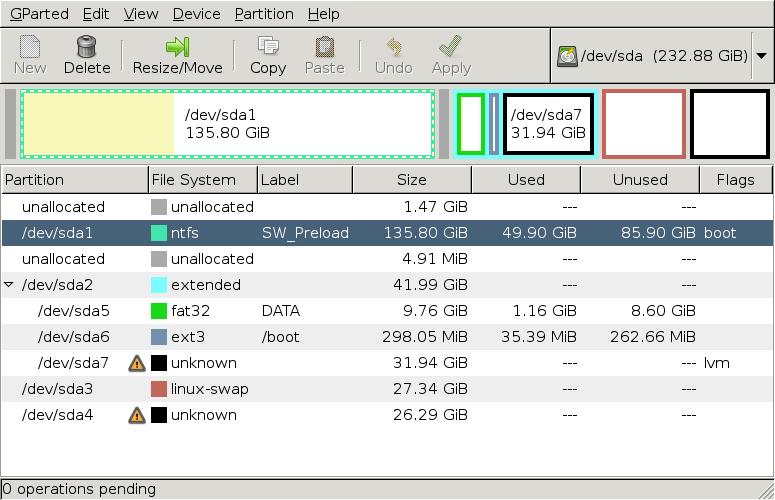This screenshot has width=775, height=500.
Task: Click the Apply checkmark icon
Action: [x=450, y=46]
